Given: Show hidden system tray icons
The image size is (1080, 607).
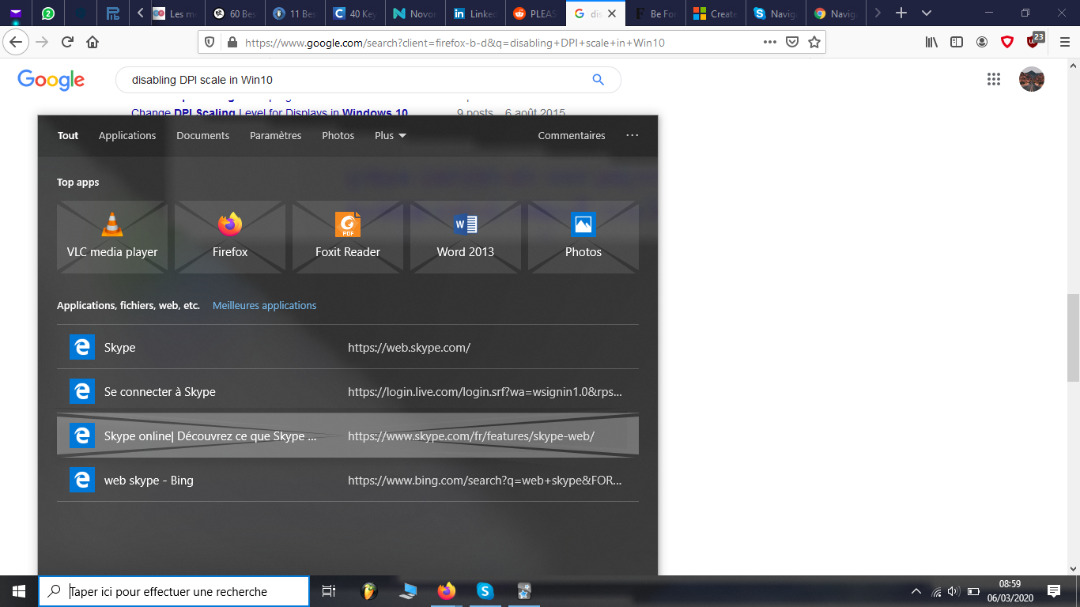Looking at the screenshot, I should (916, 591).
